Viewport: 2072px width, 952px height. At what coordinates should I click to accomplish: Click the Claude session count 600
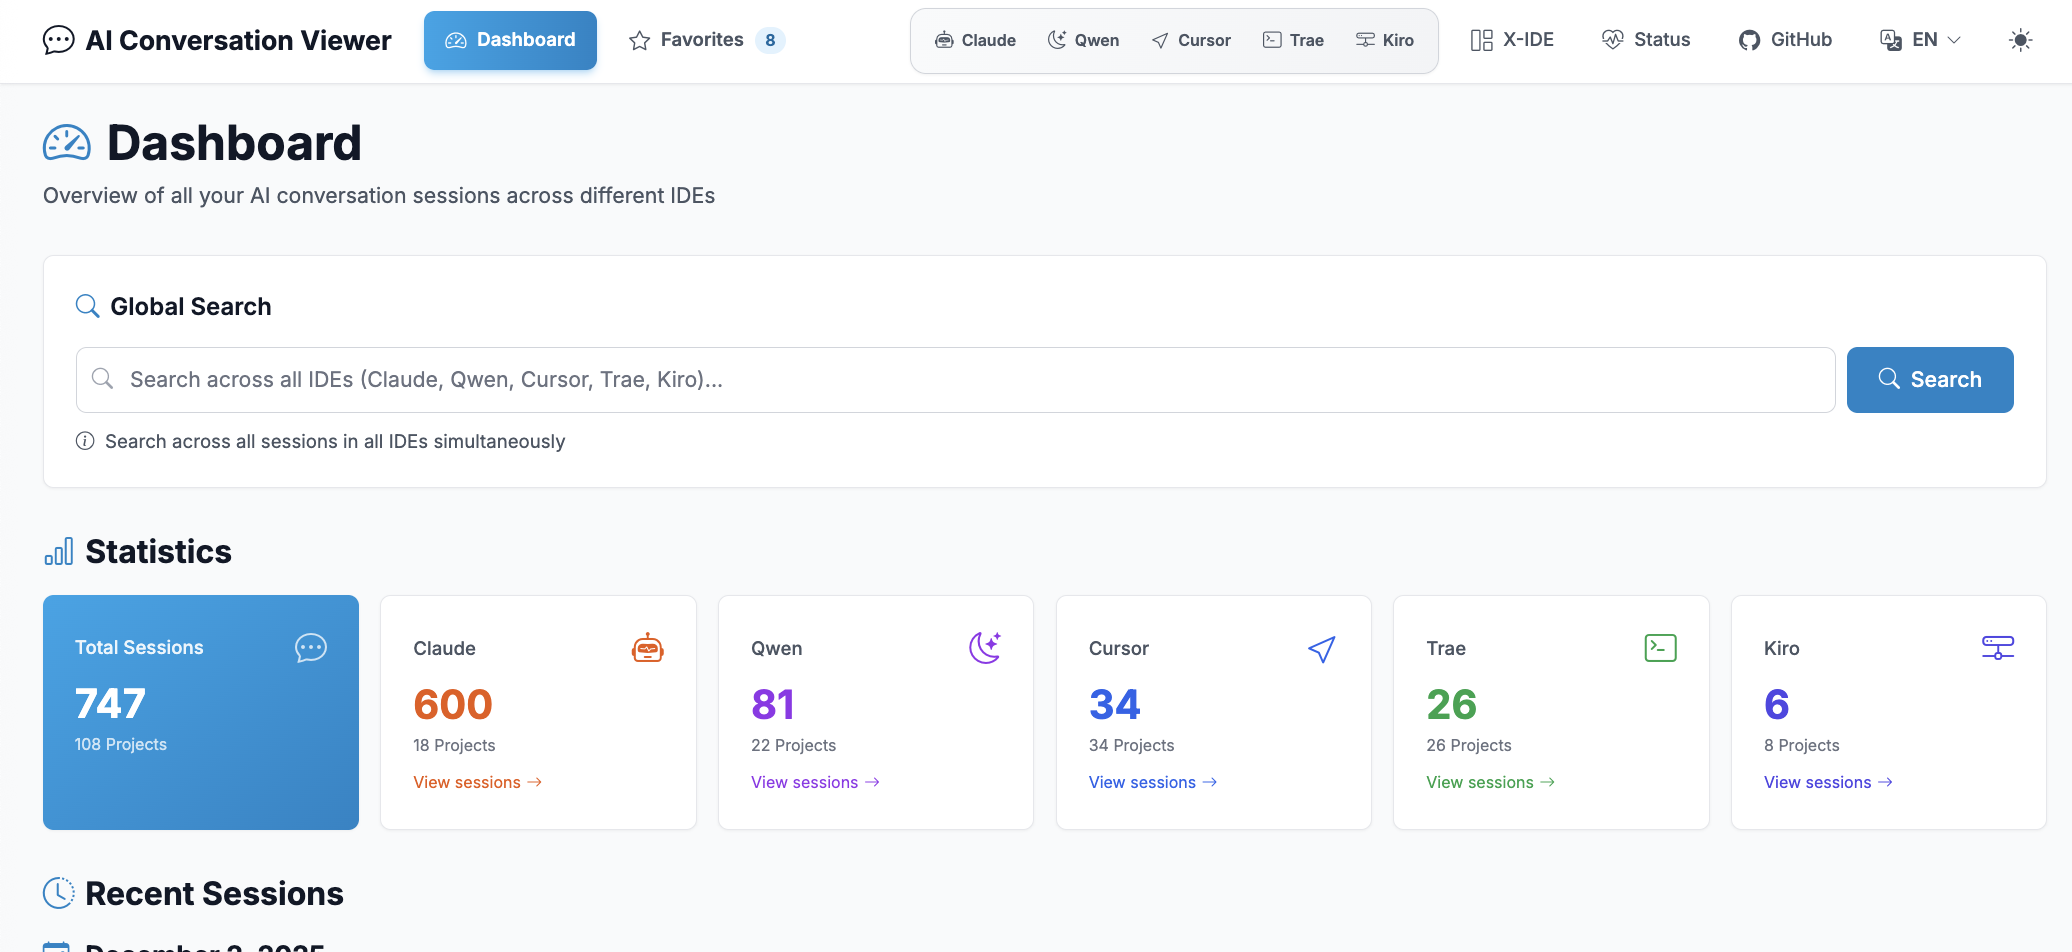pyautogui.click(x=453, y=705)
